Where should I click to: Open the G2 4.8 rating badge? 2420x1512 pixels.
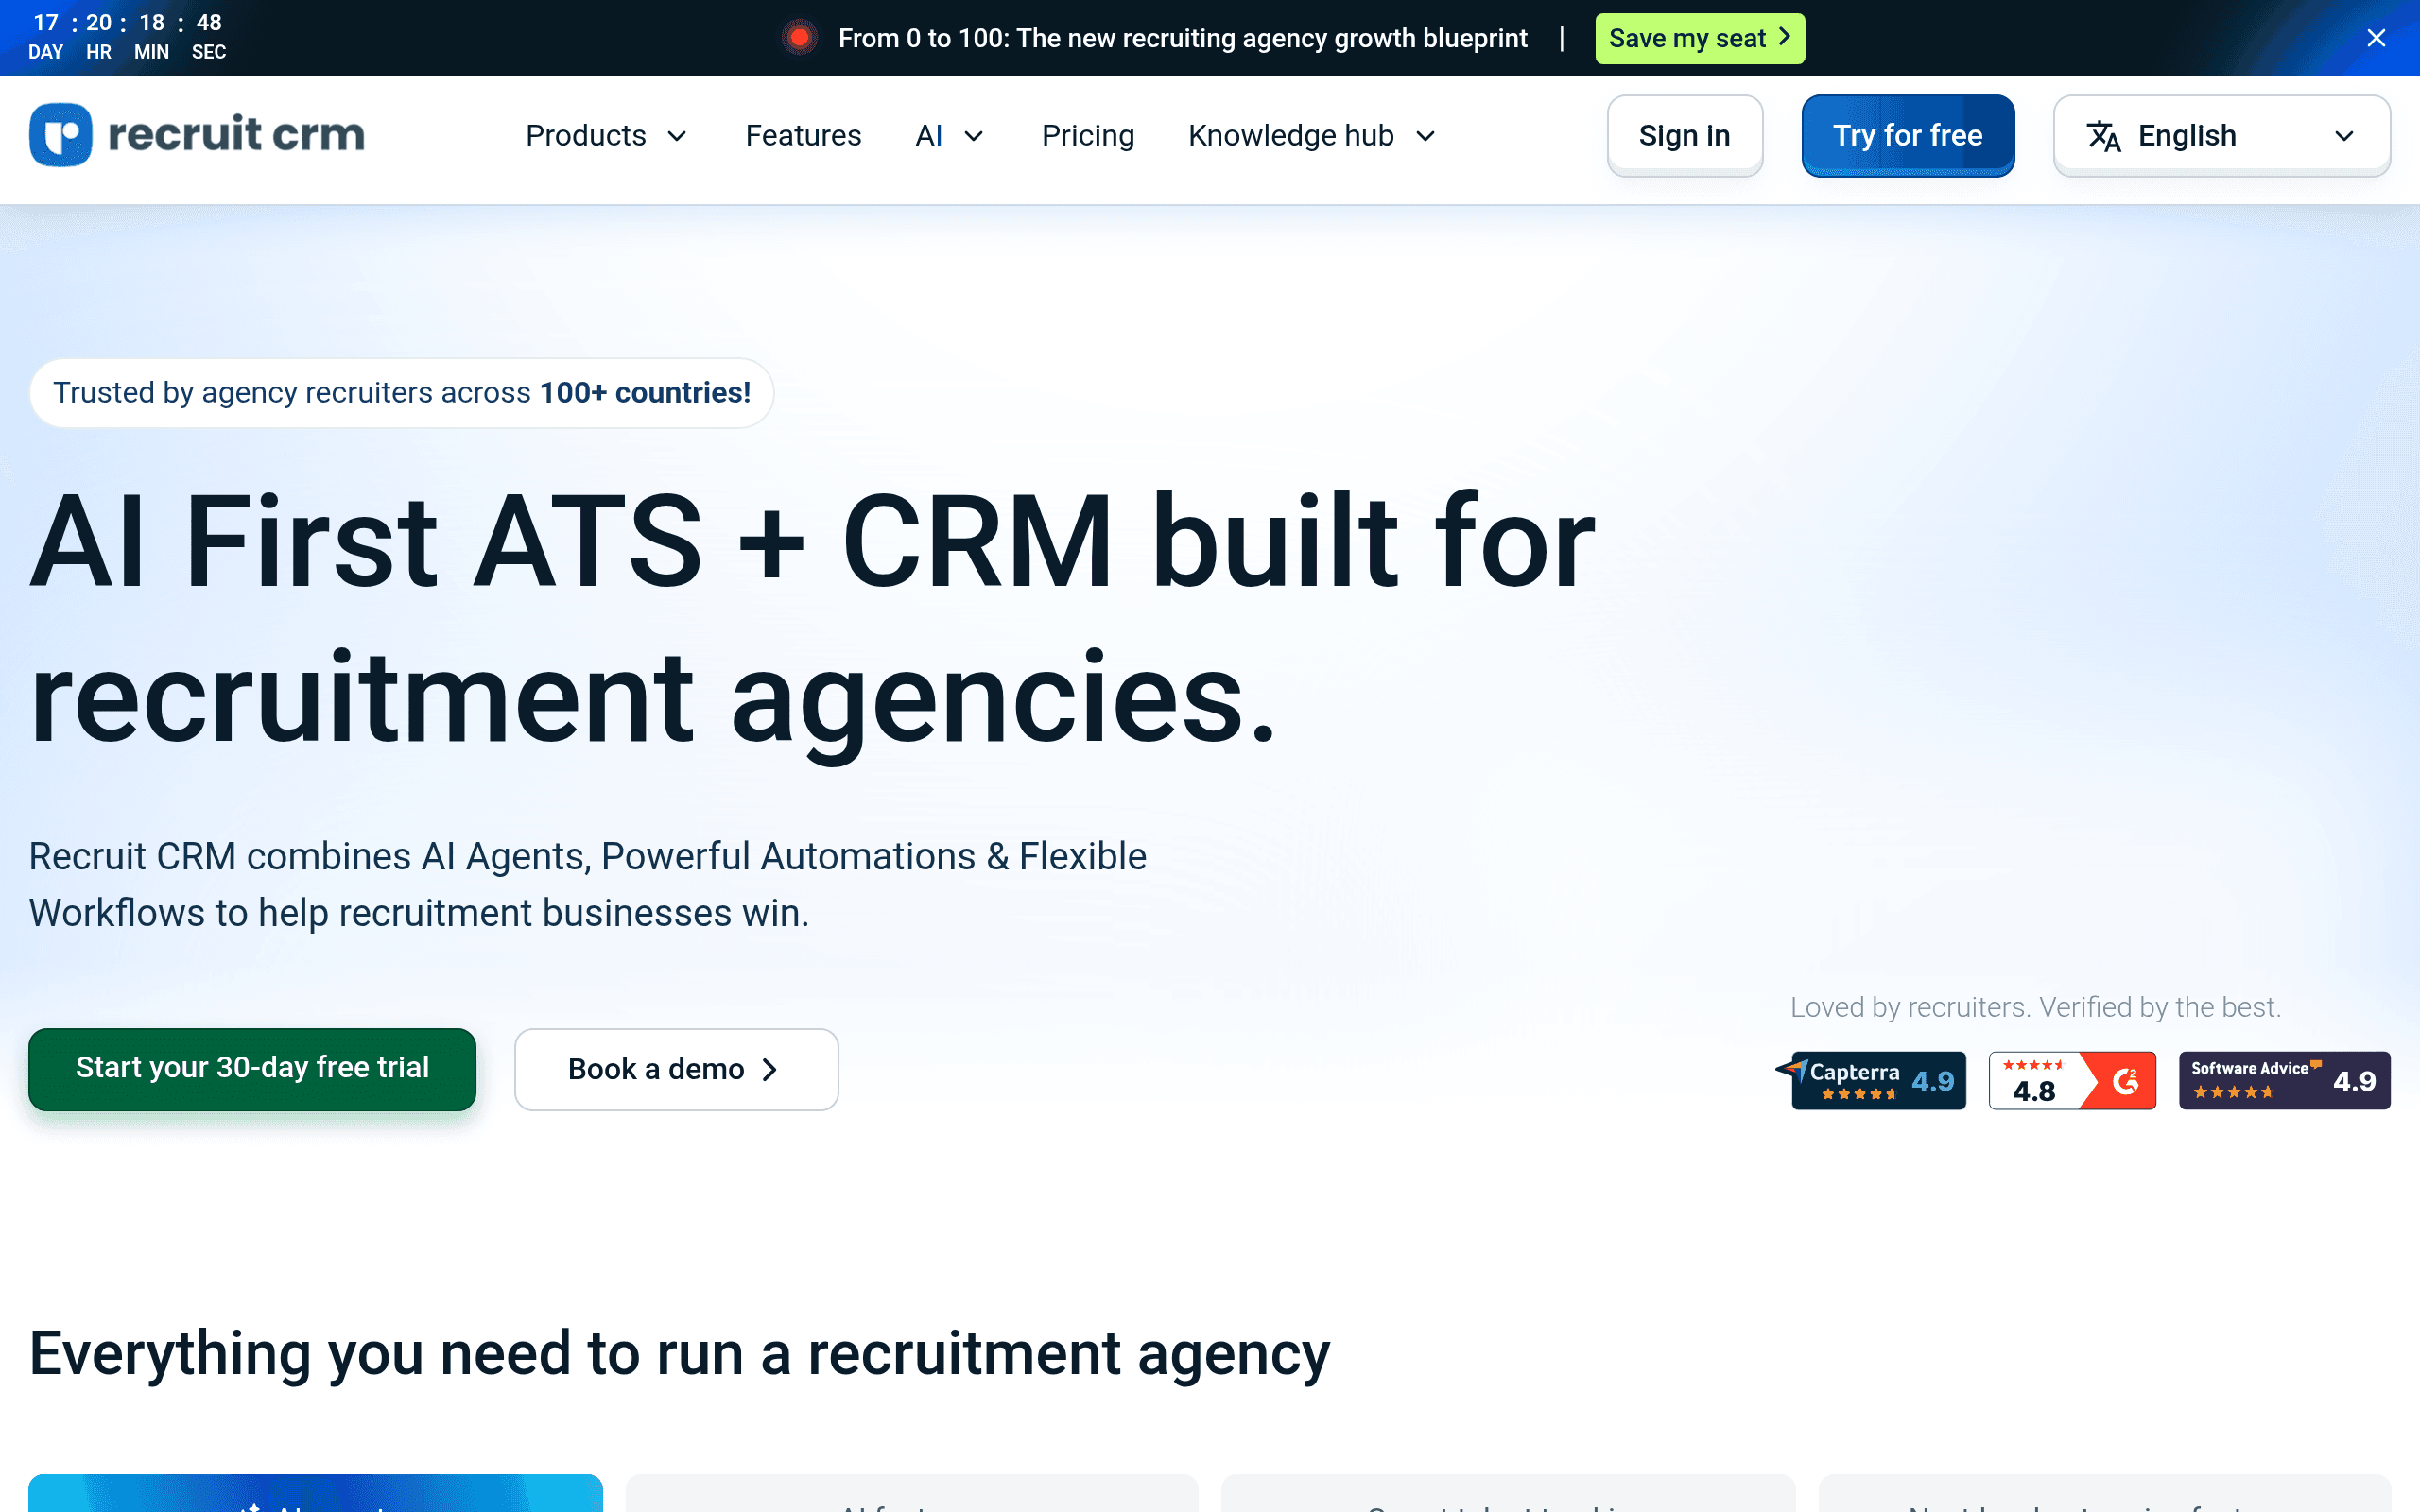pos(2072,1080)
